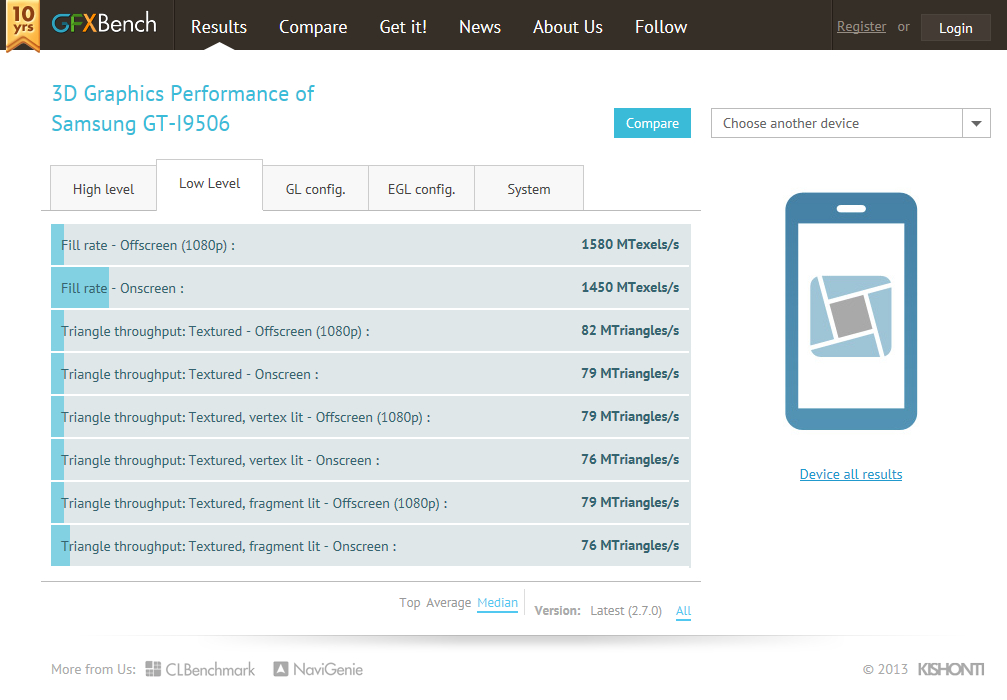Open the Device all results link
The height and width of the screenshot is (700, 1007).
[x=851, y=474]
